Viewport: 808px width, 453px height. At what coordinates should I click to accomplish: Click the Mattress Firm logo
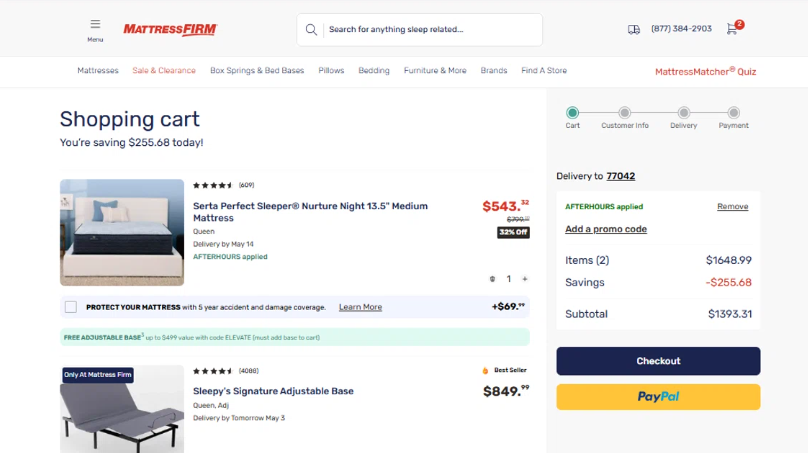(x=170, y=29)
